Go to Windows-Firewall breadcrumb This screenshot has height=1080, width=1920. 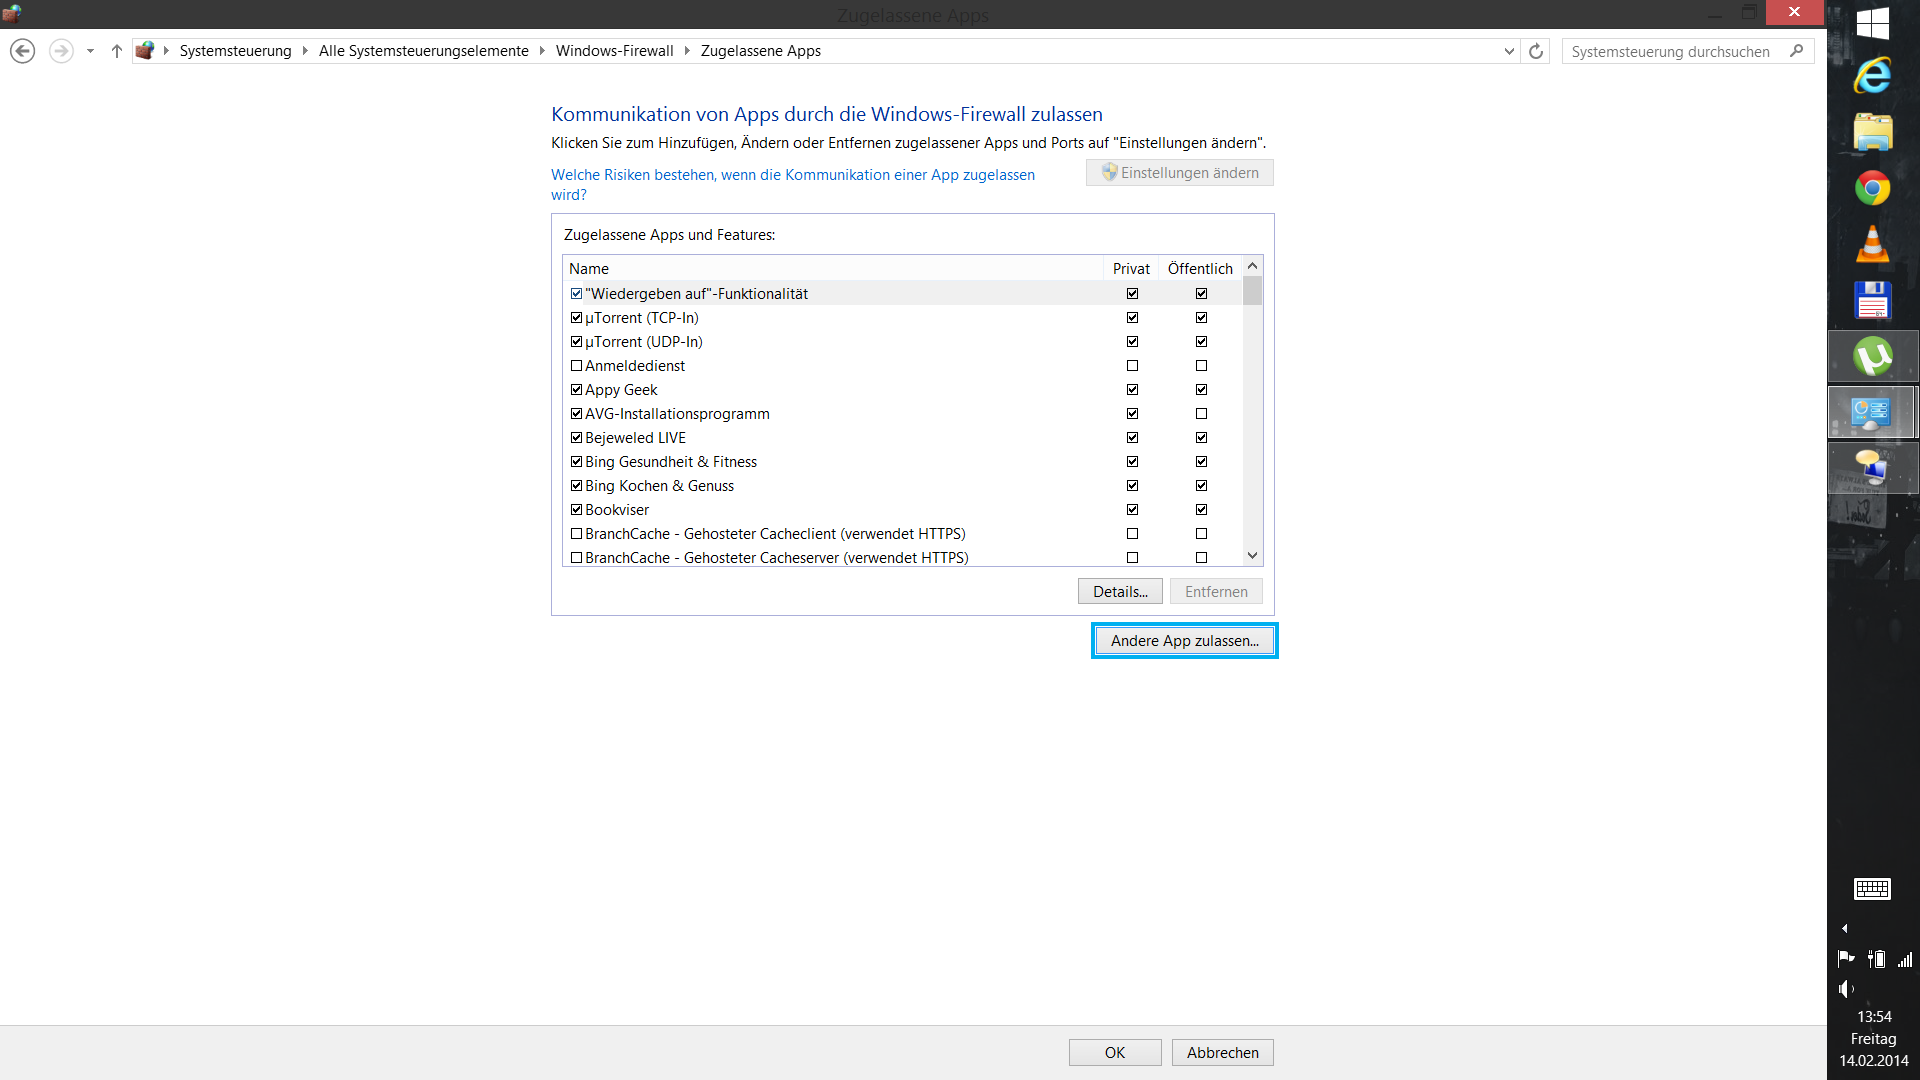[x=614, y=51]
